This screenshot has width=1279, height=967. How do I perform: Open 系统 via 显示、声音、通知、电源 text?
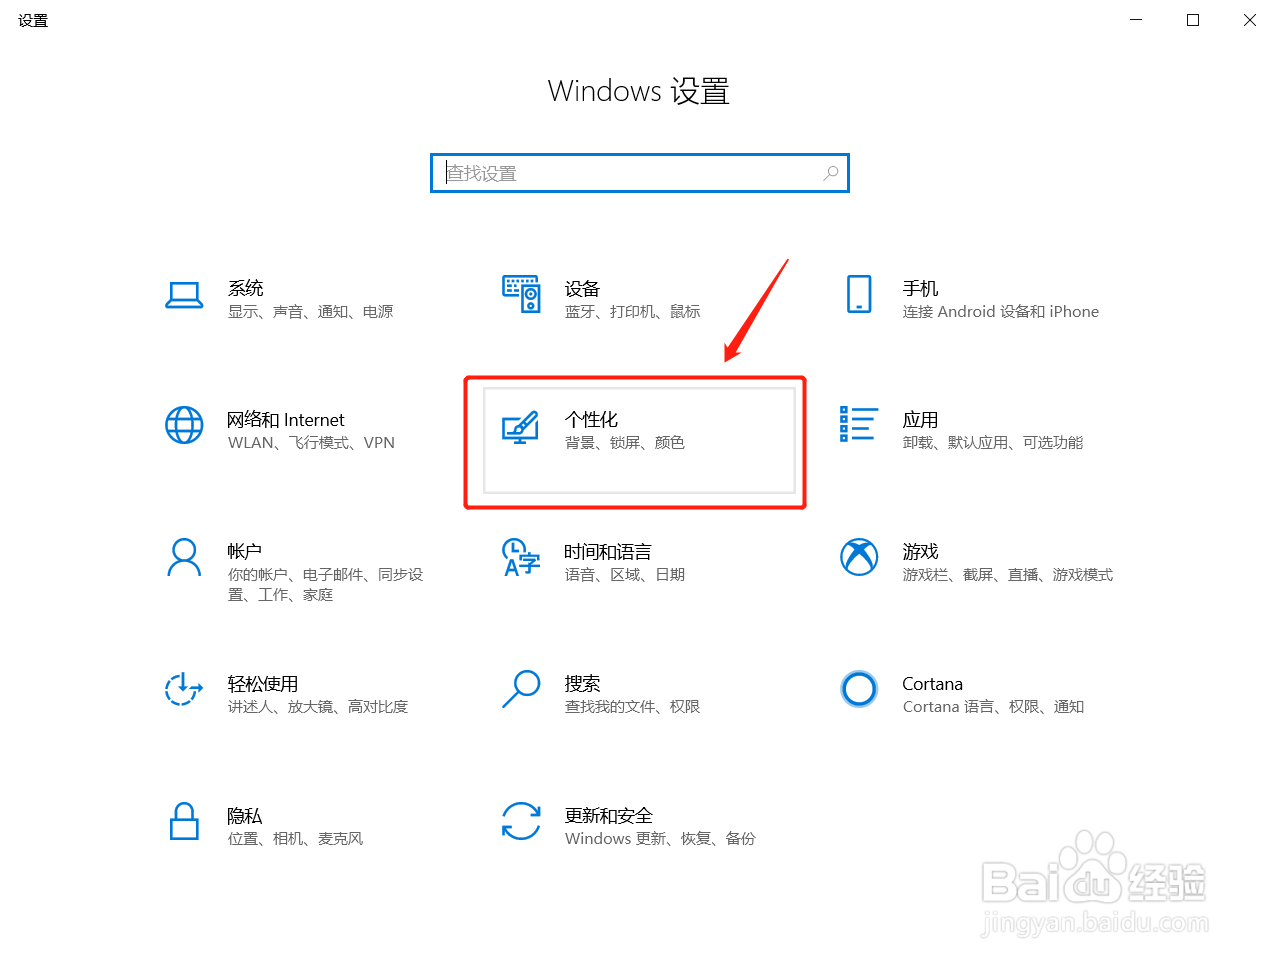tap(311, 311)
